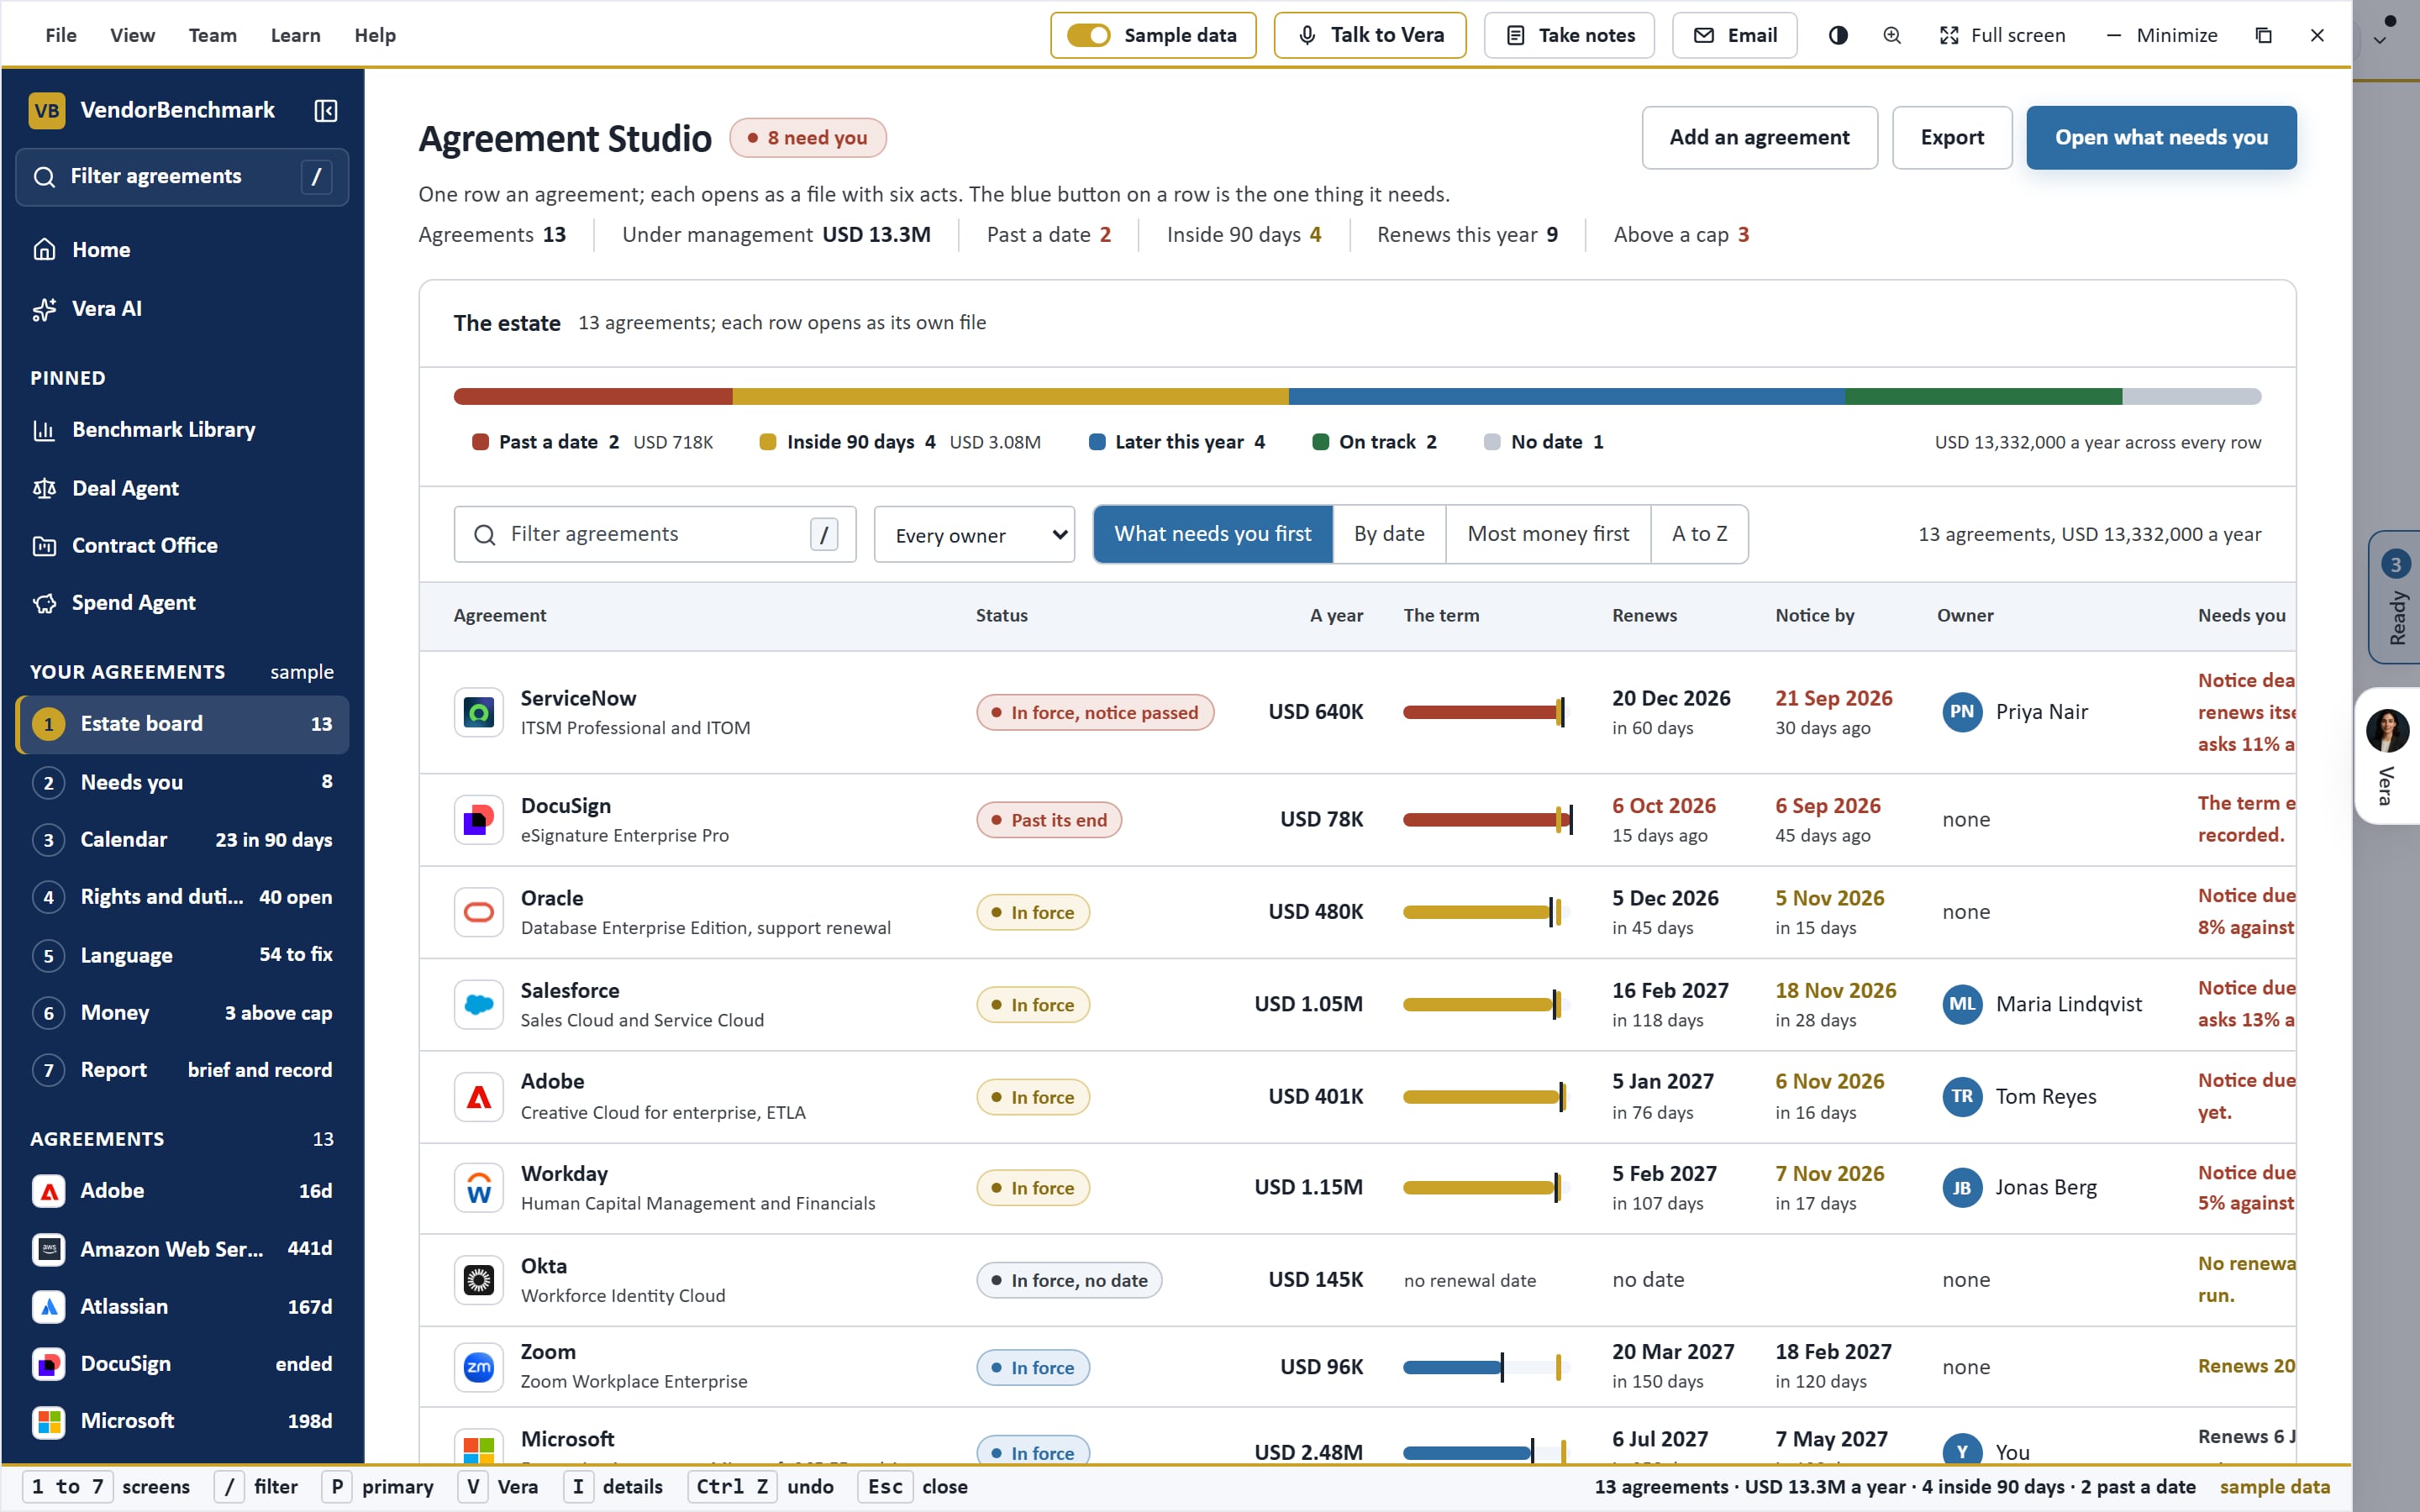Click the table Filter agreements input field

coord(655,534)
